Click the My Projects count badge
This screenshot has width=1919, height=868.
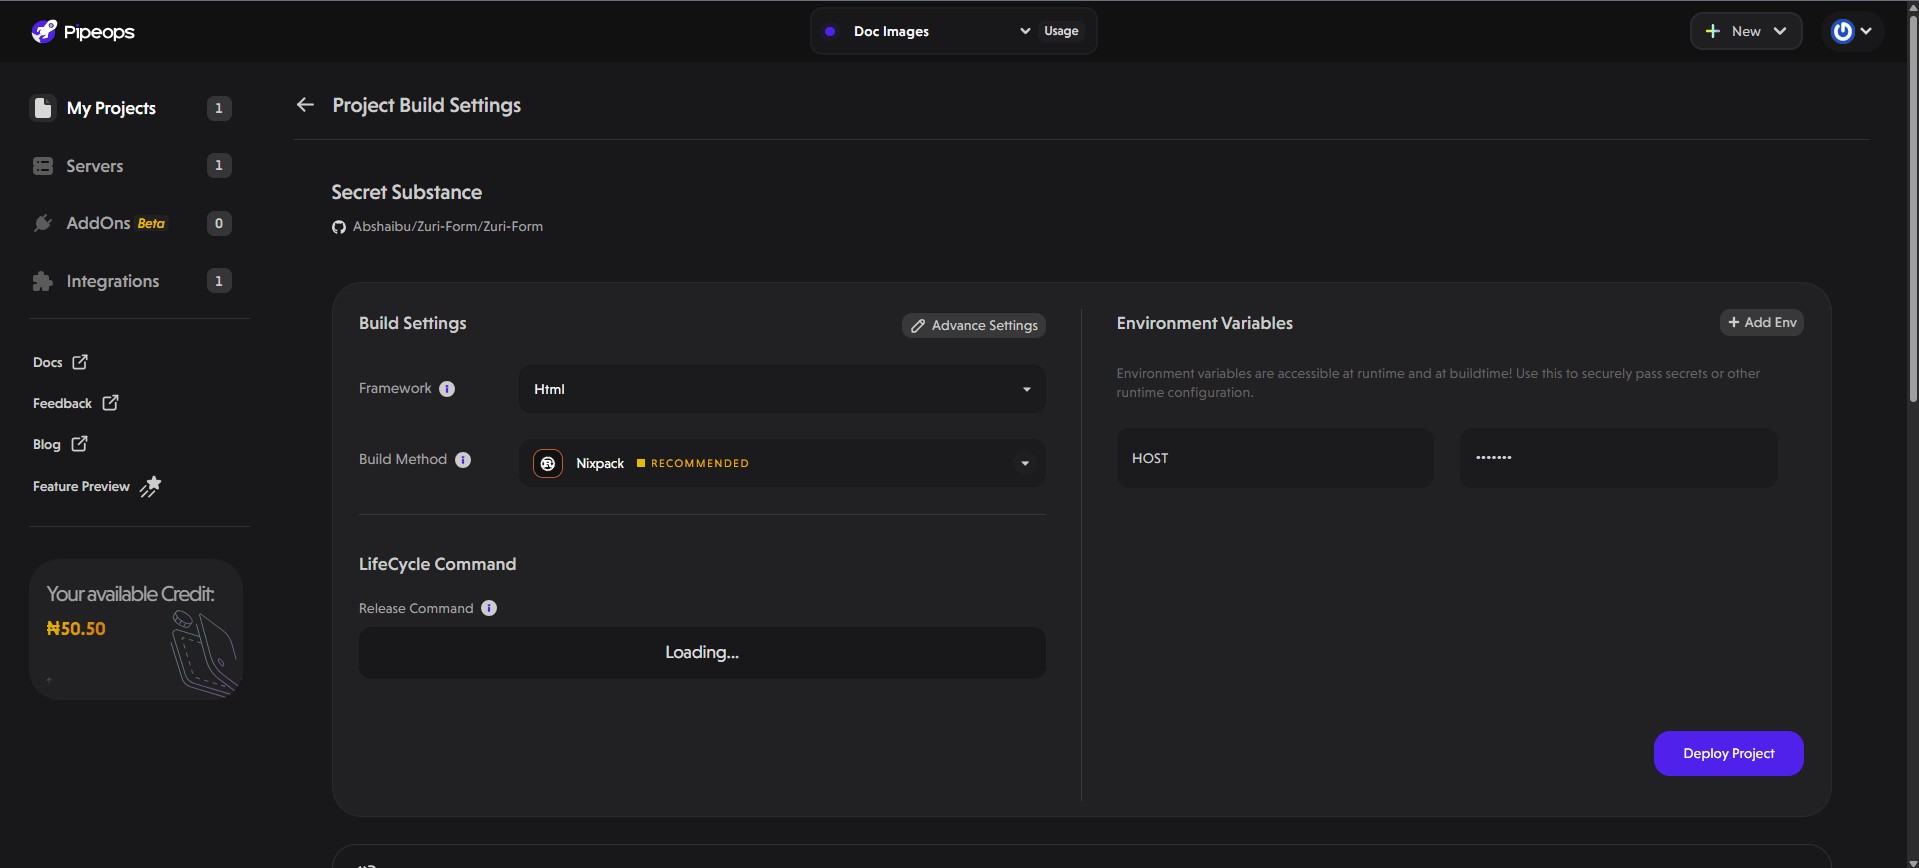click(x=219, y=108)
